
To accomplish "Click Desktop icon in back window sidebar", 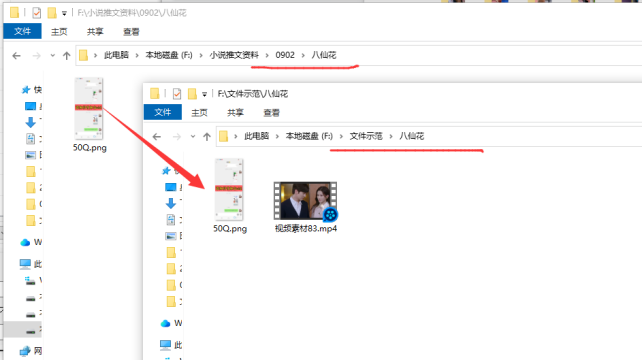I will click(x=30, y=107).
